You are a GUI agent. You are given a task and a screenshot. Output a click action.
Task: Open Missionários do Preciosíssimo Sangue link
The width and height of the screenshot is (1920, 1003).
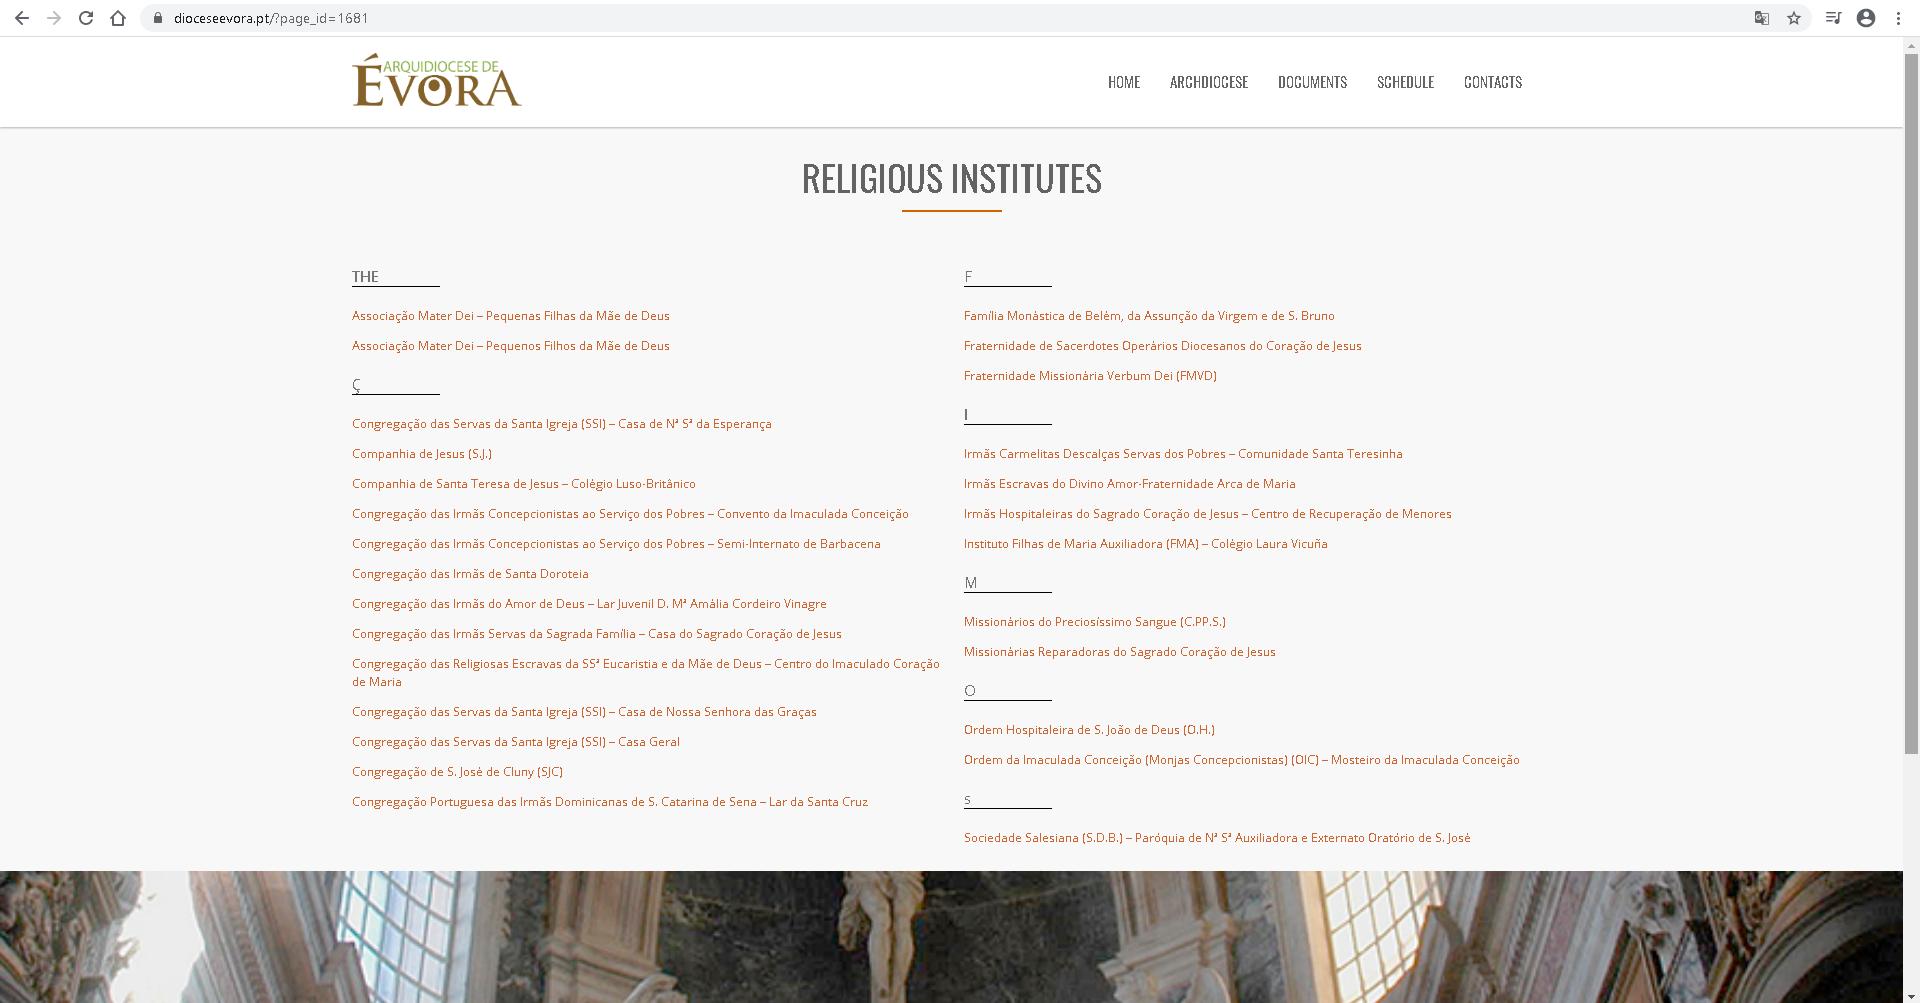pyautogui.click(x=1095, y=622)
